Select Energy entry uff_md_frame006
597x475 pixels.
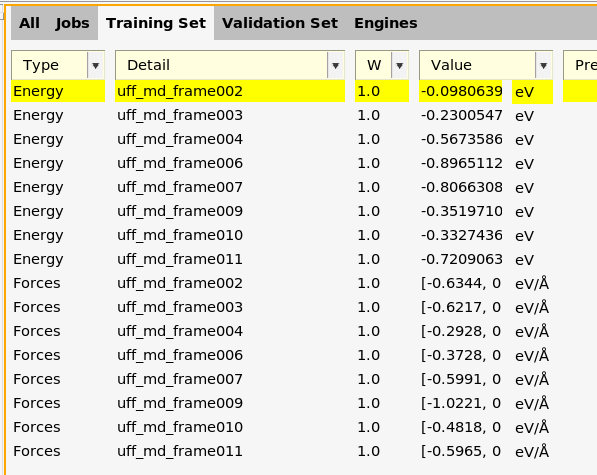pyautogui.click(x=180, y=163)
